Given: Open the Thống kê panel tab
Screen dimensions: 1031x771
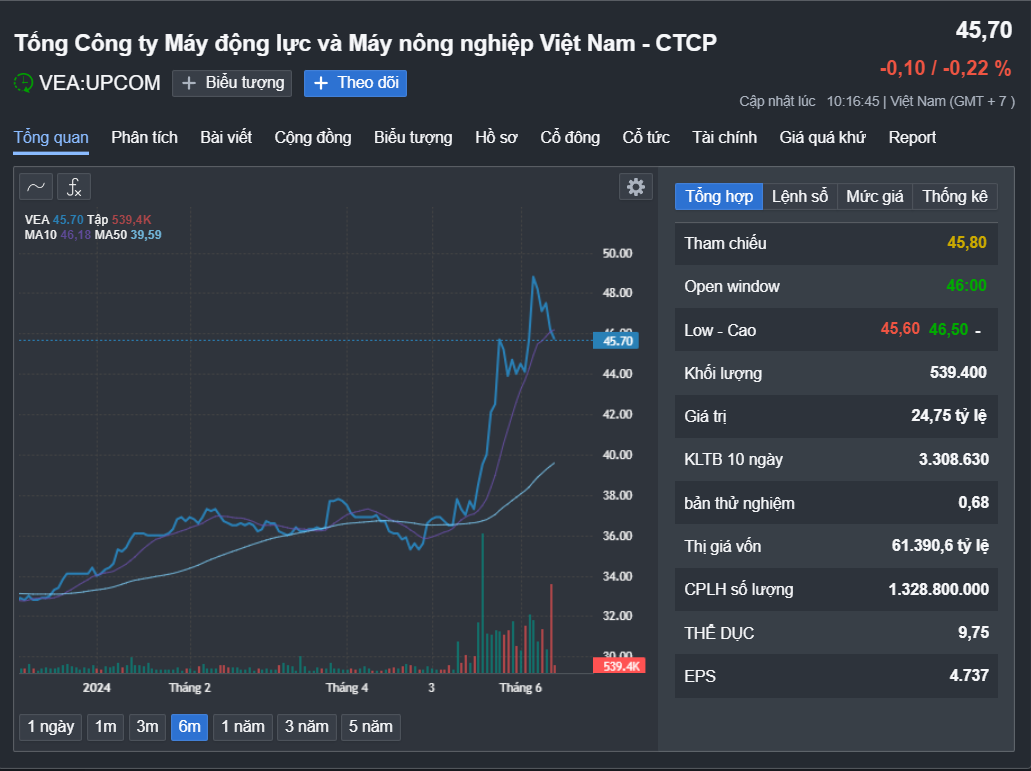Looking at the screenshot, I should pyautogui.click(x=955, y=197).
